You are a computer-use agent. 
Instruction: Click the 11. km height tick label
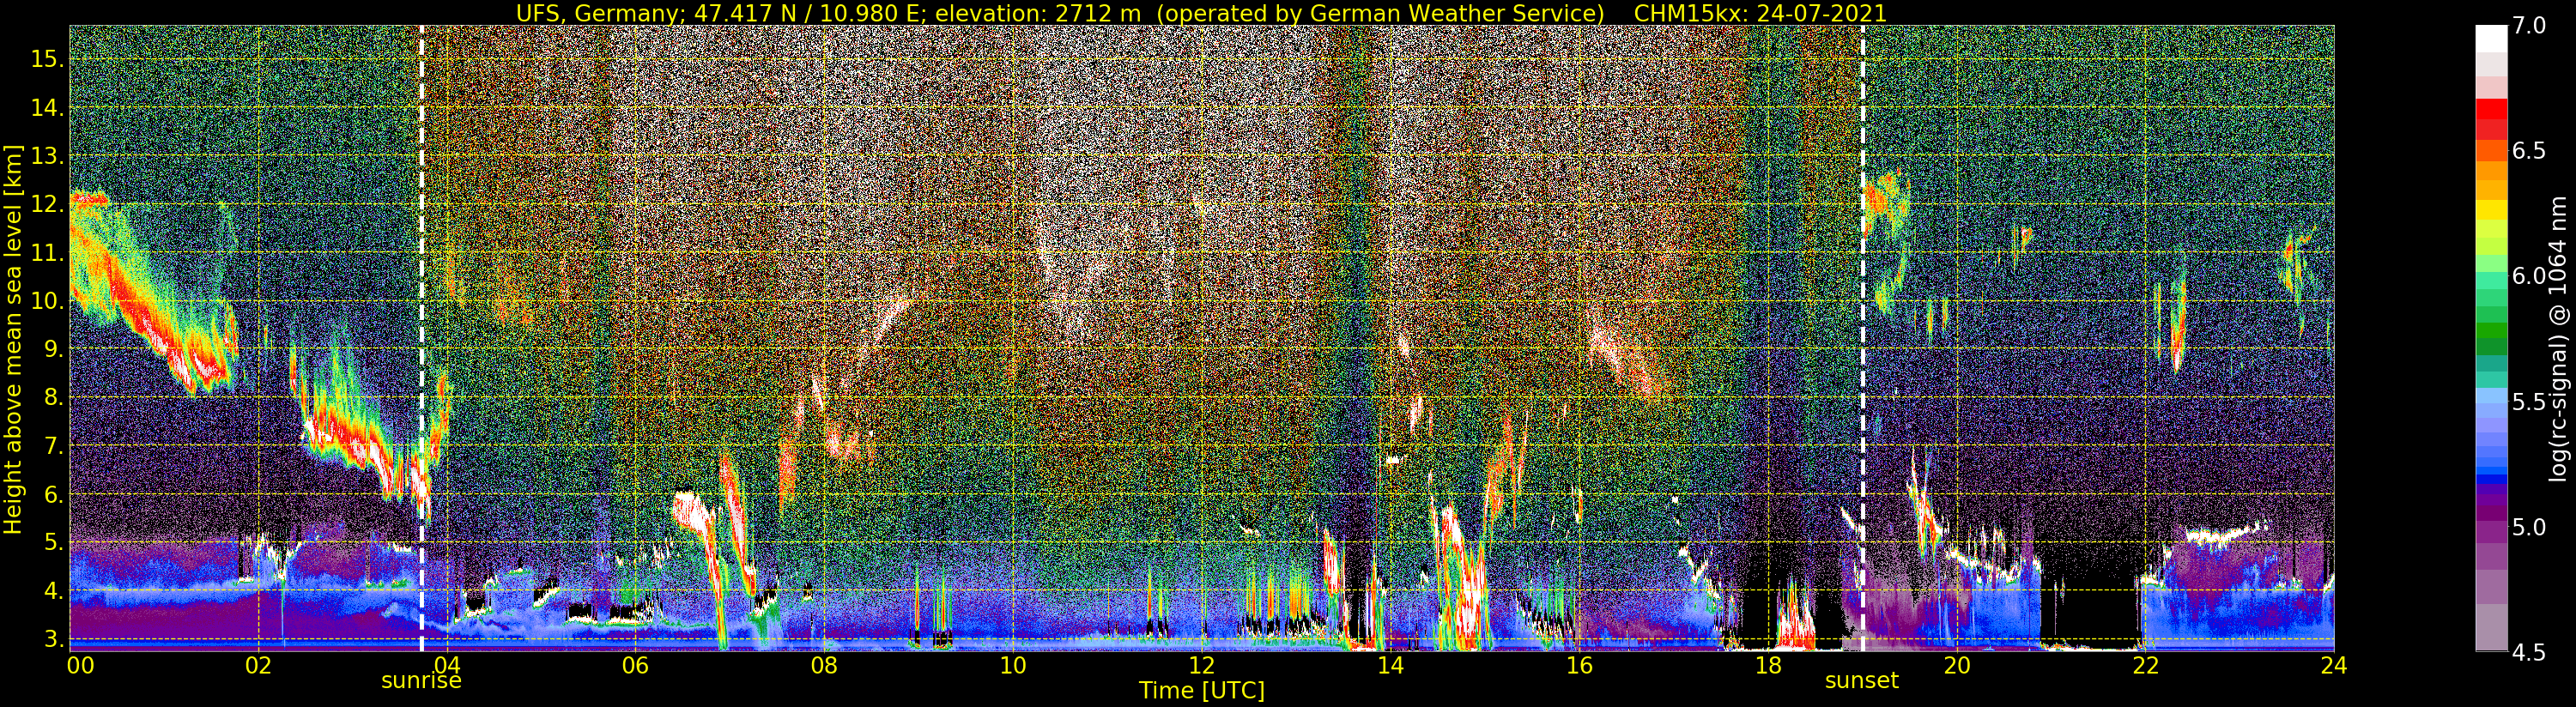pos(48,253)
